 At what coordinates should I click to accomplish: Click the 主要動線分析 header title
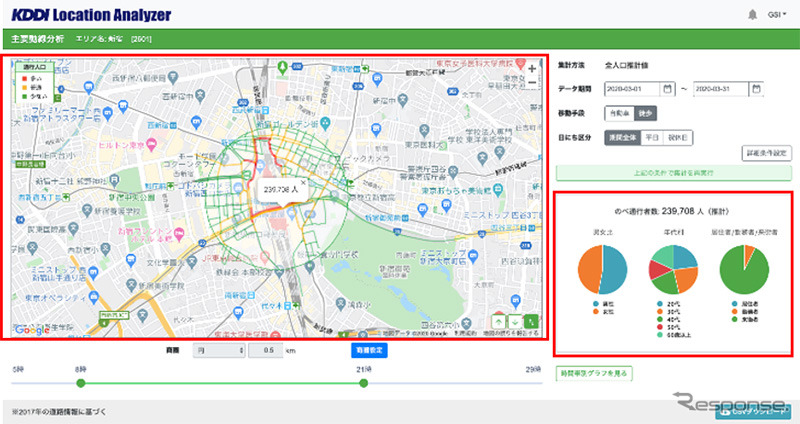(37, 39)
